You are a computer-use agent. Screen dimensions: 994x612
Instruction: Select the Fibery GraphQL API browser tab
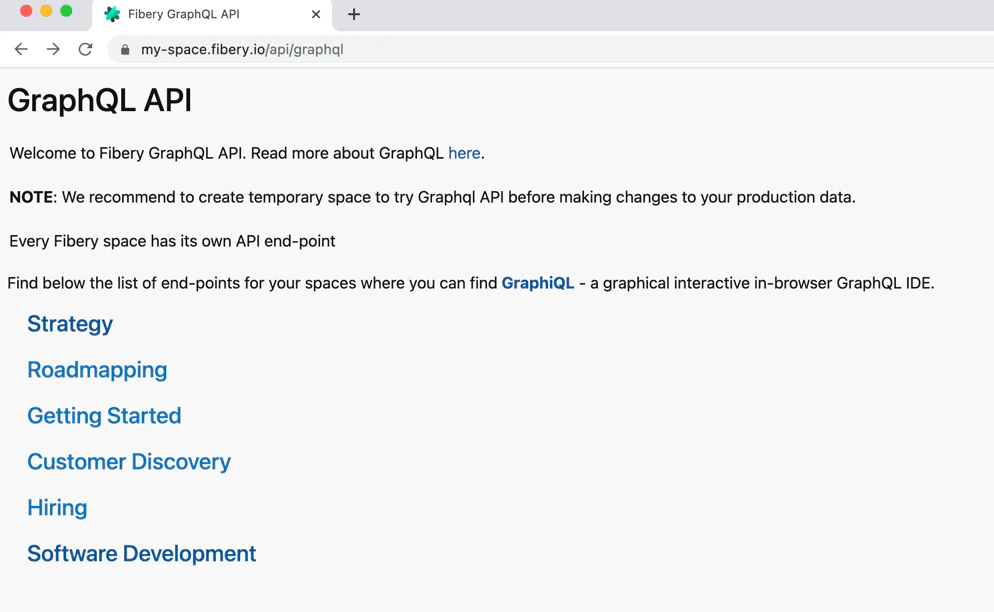pos(212,15)
